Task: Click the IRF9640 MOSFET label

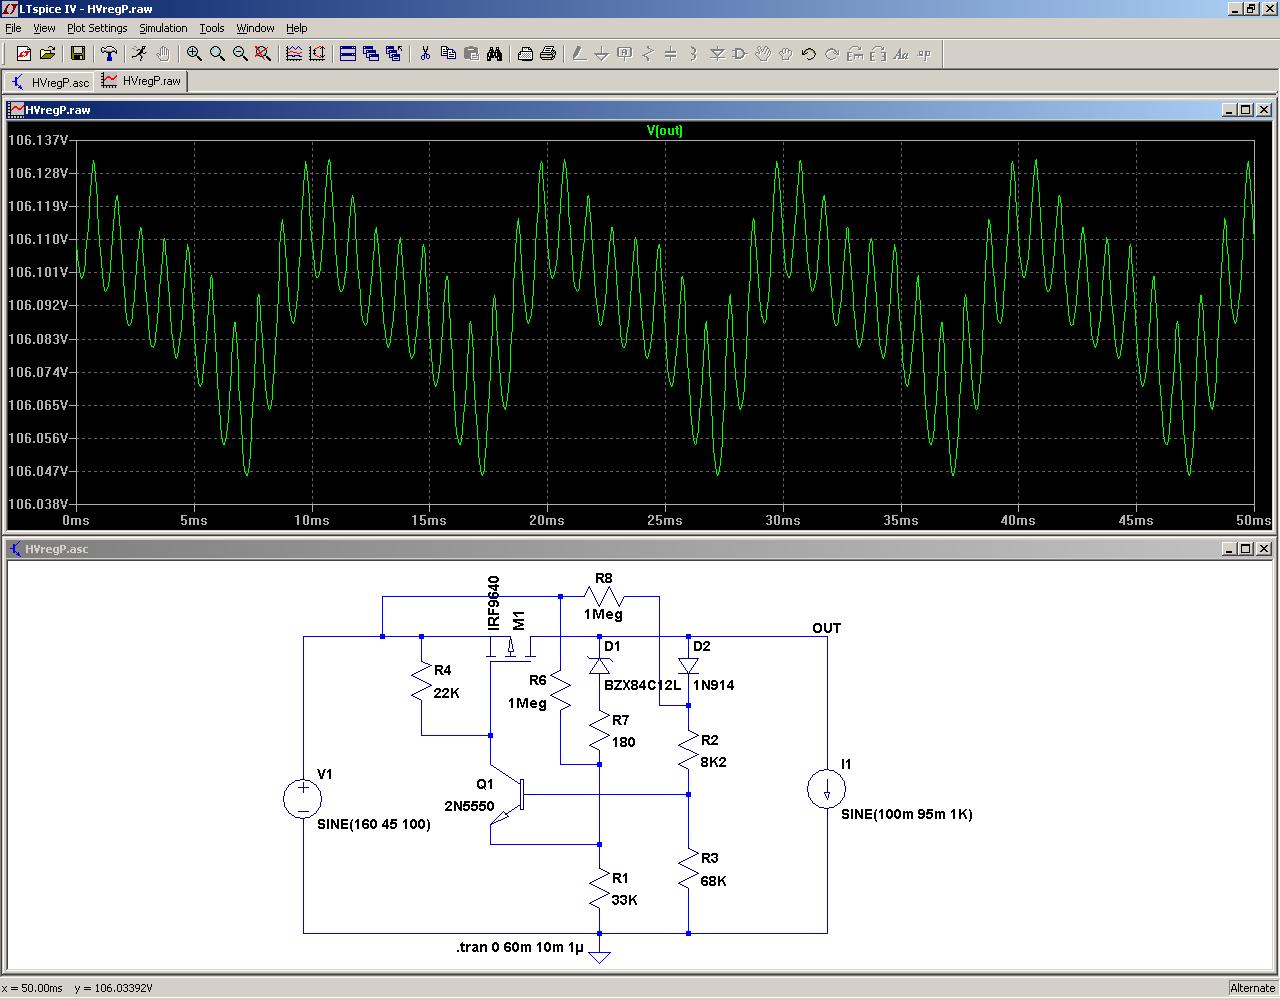Action: [494, 604]
